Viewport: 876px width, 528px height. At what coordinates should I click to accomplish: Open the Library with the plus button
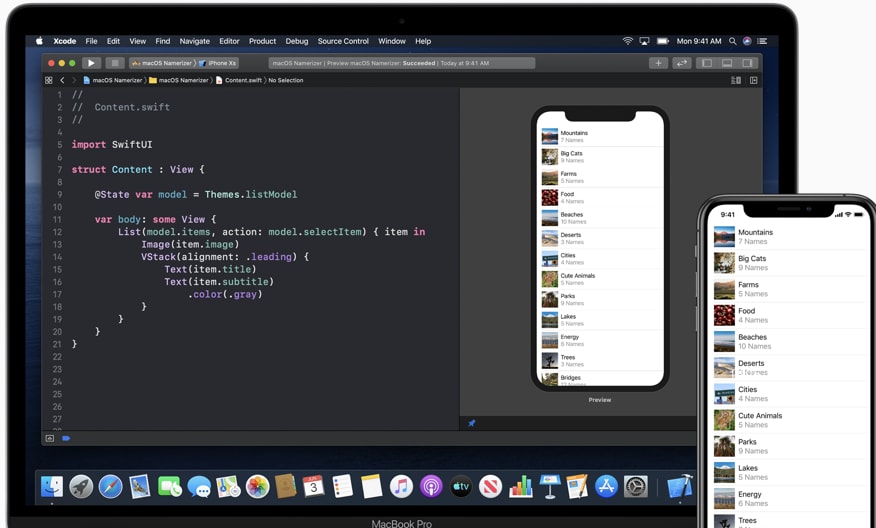click(x=659, y=63)
